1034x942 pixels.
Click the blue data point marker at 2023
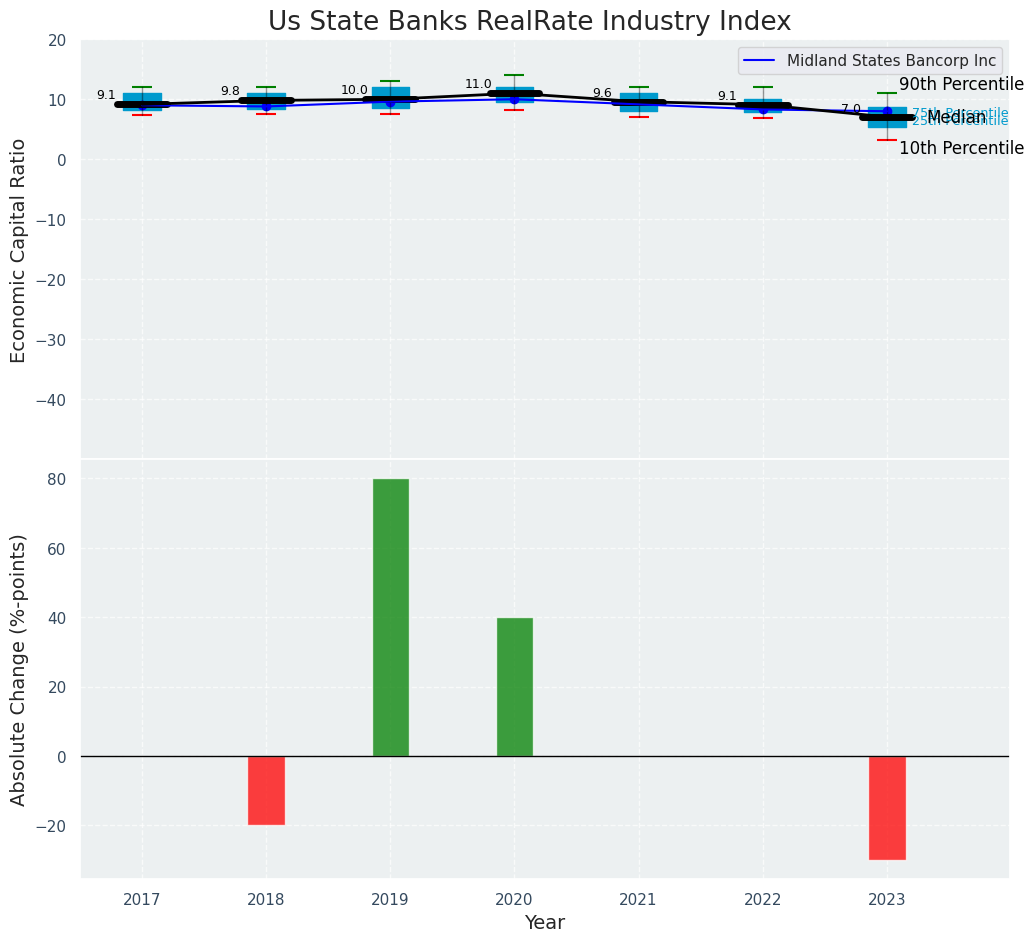coord(887,111)
